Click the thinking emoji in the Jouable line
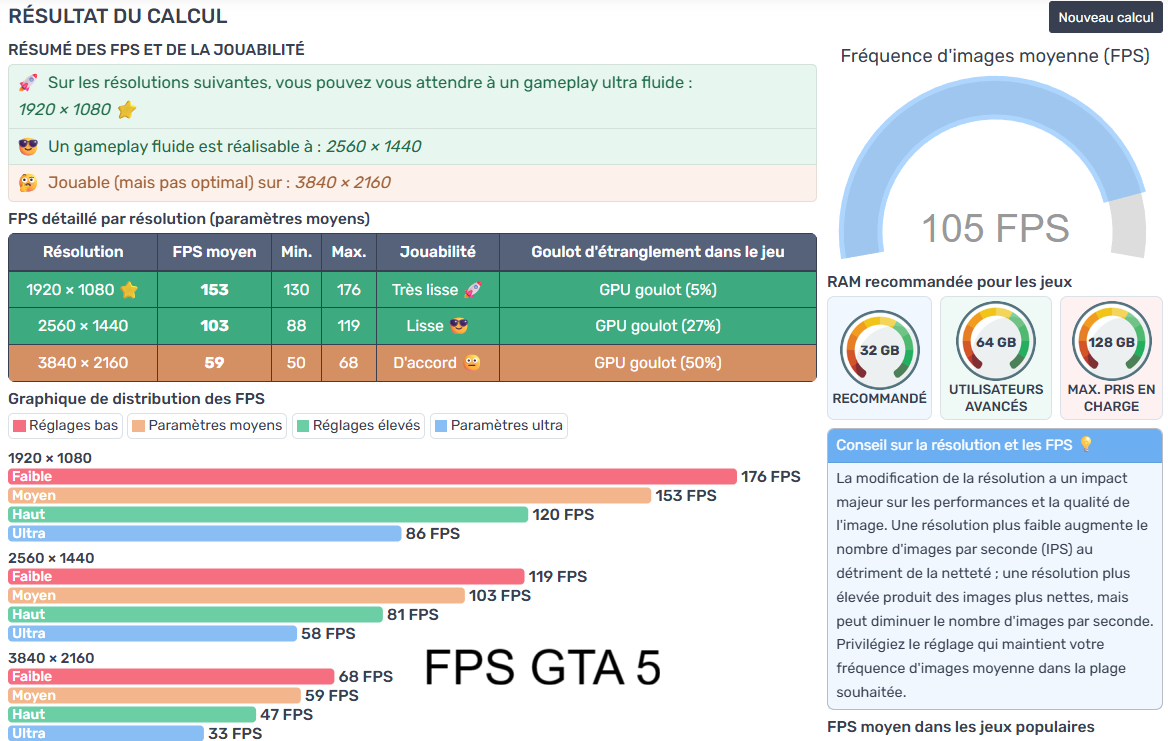This screenshot has height=741, width=1168. click(x=28, y=183)
